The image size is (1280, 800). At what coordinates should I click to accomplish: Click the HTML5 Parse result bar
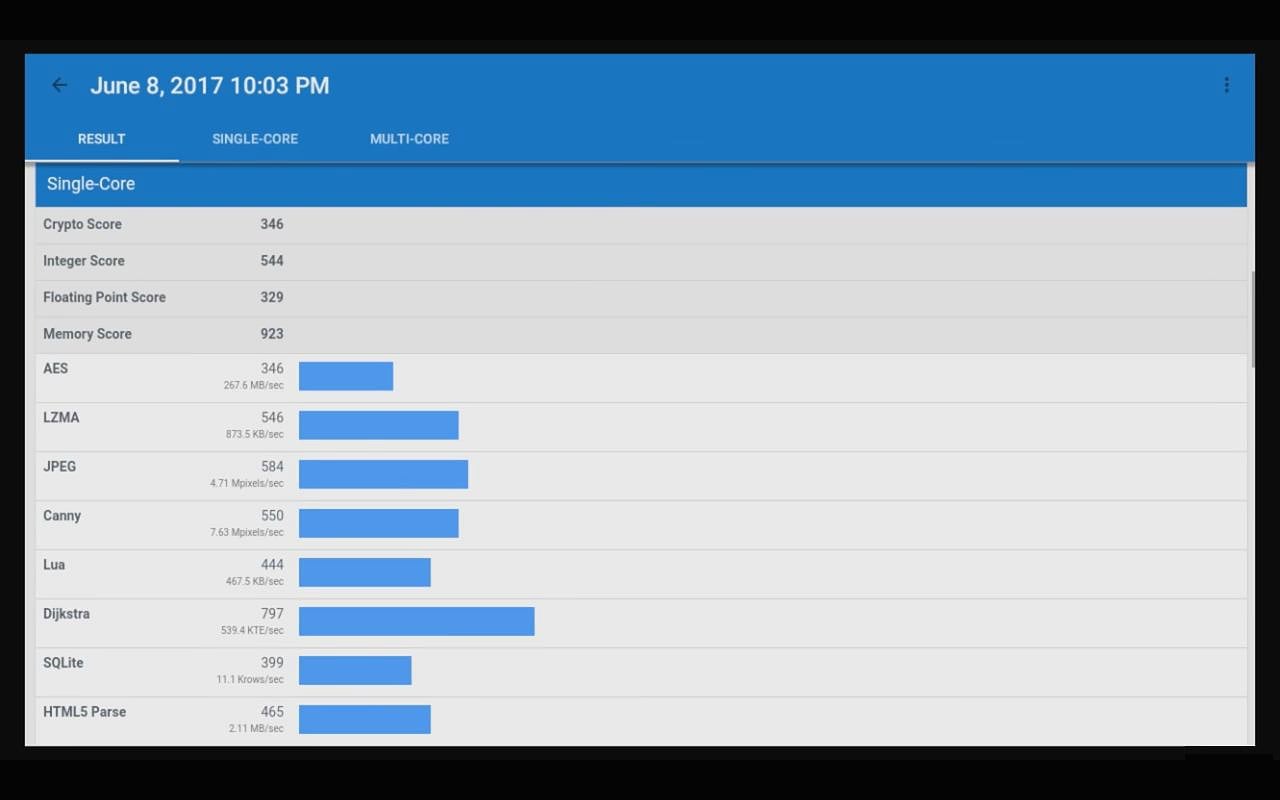coord(364,720)
